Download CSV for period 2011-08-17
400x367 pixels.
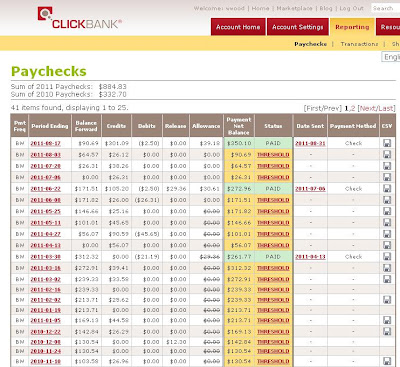pyautogui.click(x=387, y=143)
